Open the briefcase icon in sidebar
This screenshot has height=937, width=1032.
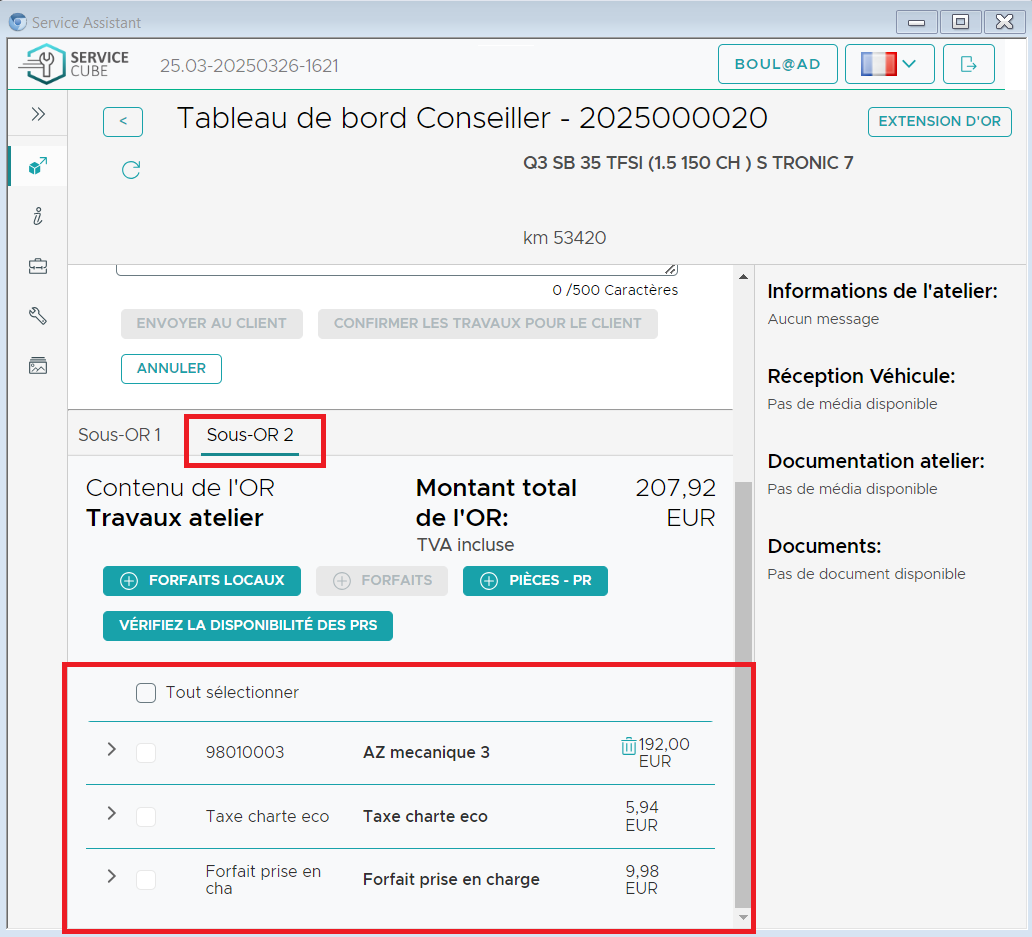pos(38,266)
